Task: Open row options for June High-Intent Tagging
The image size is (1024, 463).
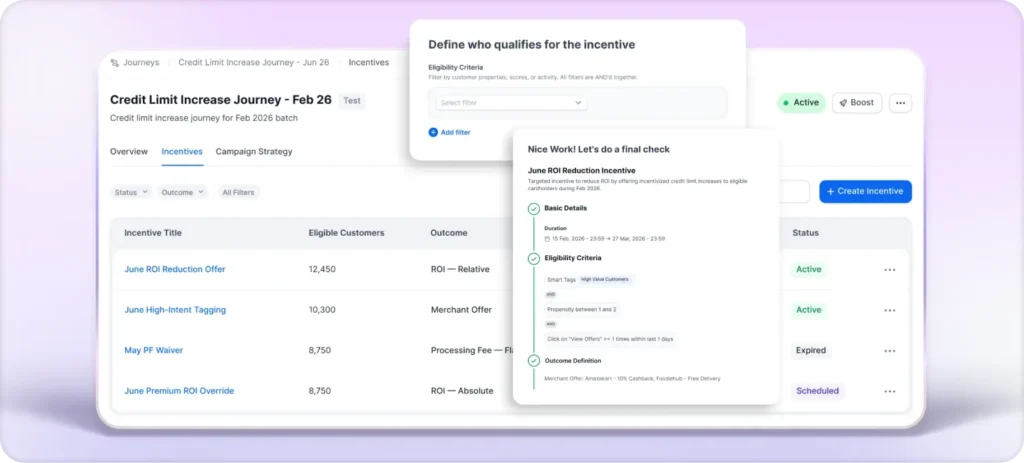Action: pos(889,310)
